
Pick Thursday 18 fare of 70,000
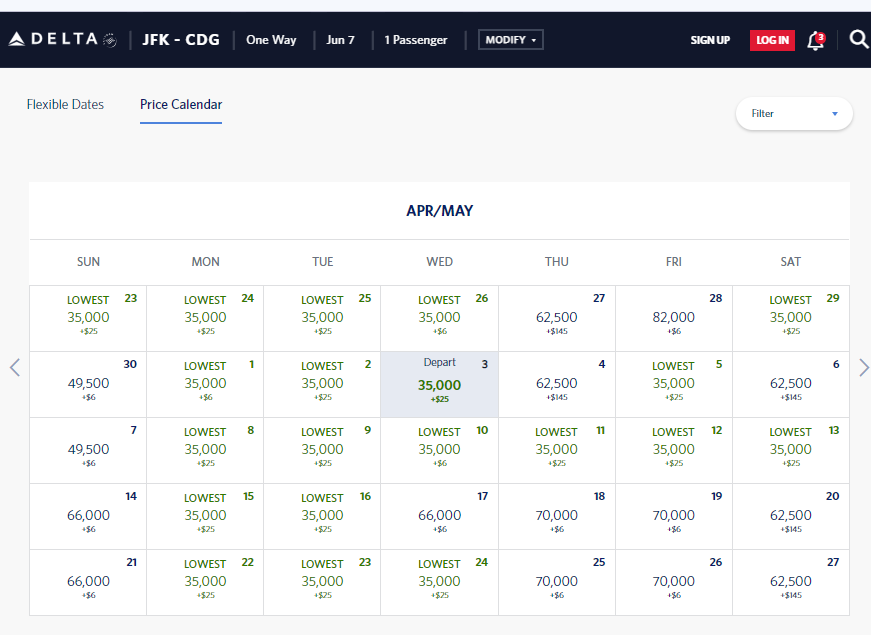pos(556,516)
